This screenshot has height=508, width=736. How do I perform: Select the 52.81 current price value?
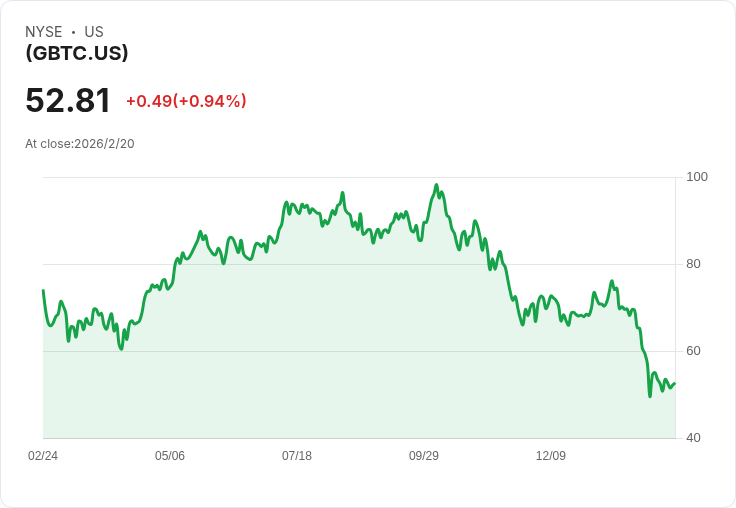68,100
